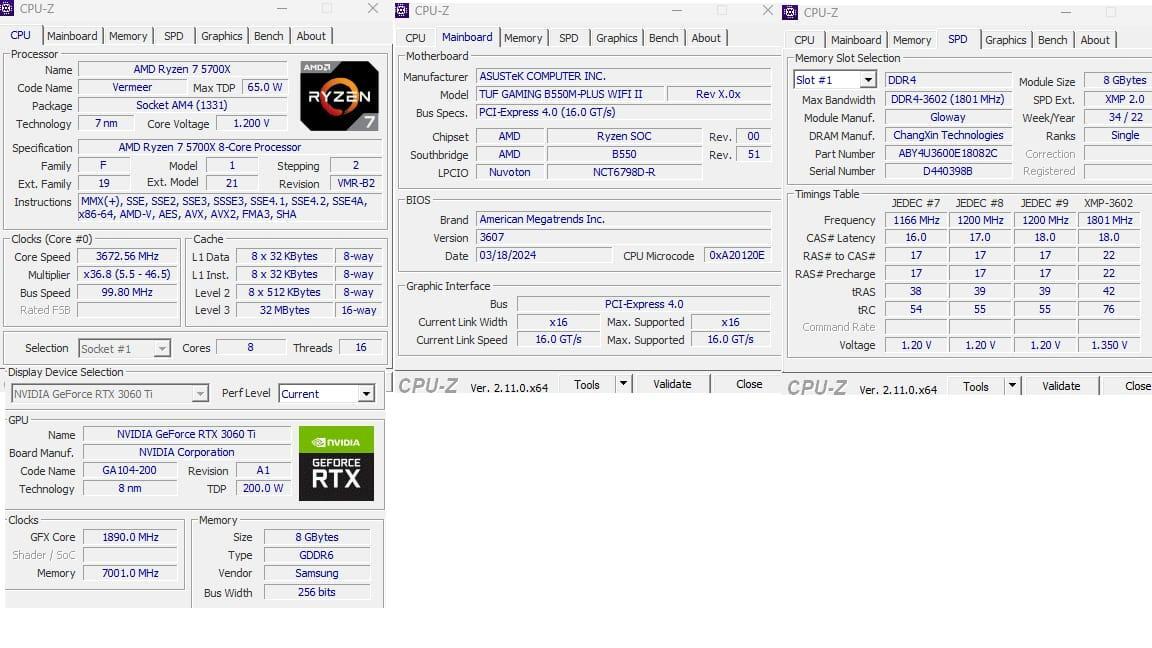Select the CPU tab in the left window
The width and height of the screenshot is (1152, 648).
[x=21, y=35]
